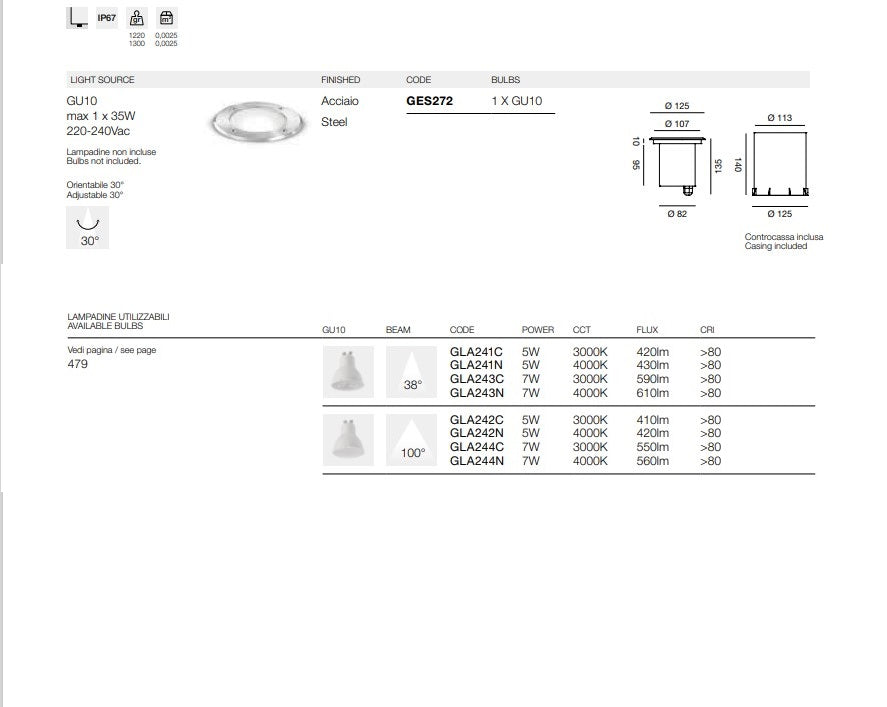Click the weight in grams icon
Screen dimensions: 887x707
(x=138, y=17)
